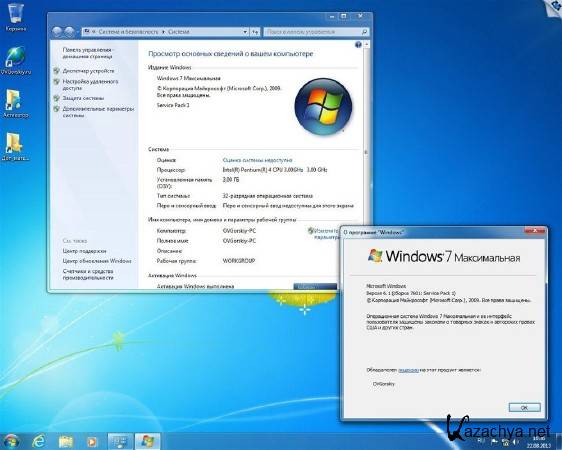
Task: Click the Back arrow in the System window
Action: [x=57, y=32]
